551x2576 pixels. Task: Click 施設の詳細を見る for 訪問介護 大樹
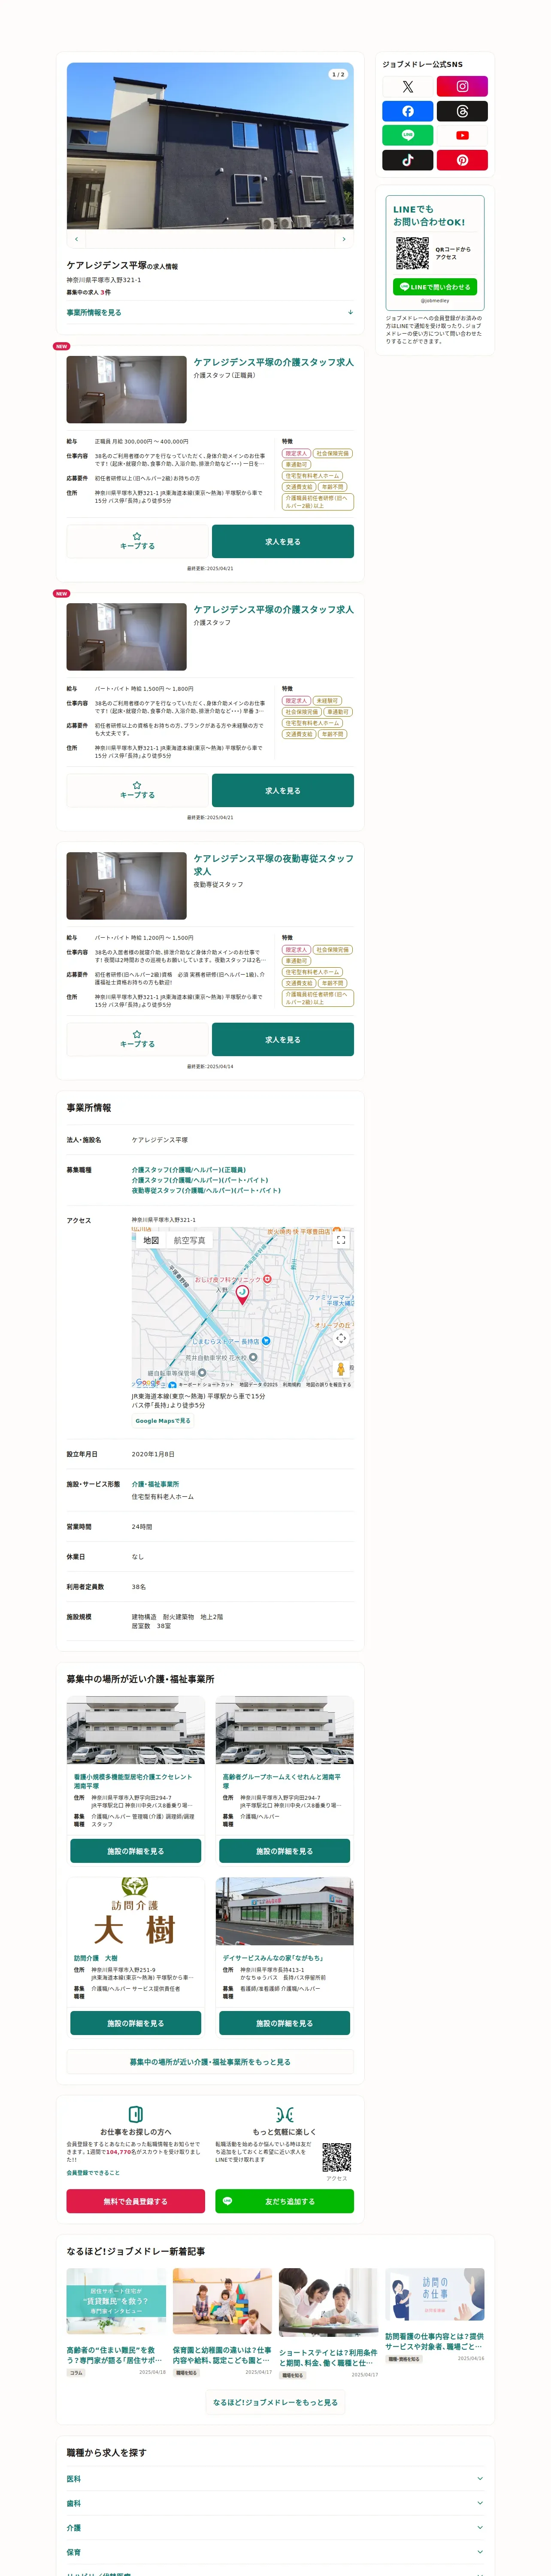coord(136,2023)
